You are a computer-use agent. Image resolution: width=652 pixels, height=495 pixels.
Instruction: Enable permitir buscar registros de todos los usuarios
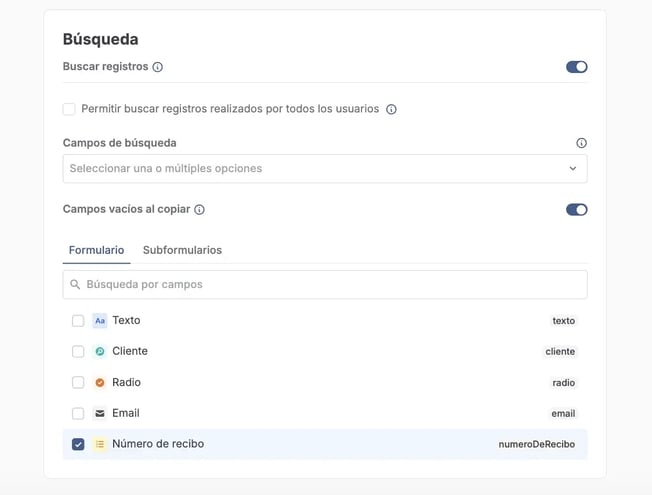pyautogui.click(x=69, y=109)
